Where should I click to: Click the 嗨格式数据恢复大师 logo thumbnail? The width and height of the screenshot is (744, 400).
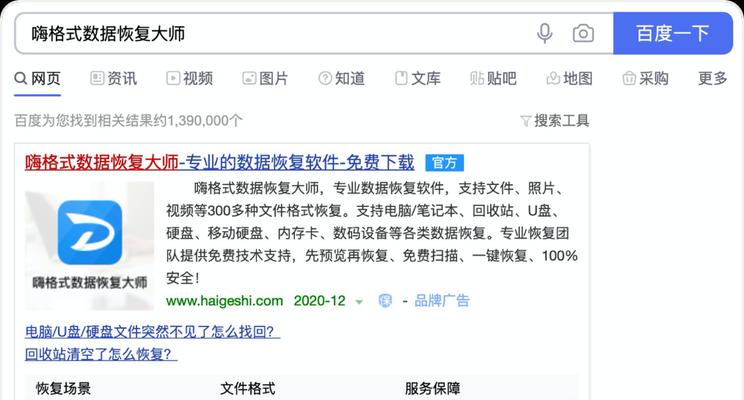click(x=90, y=246)
